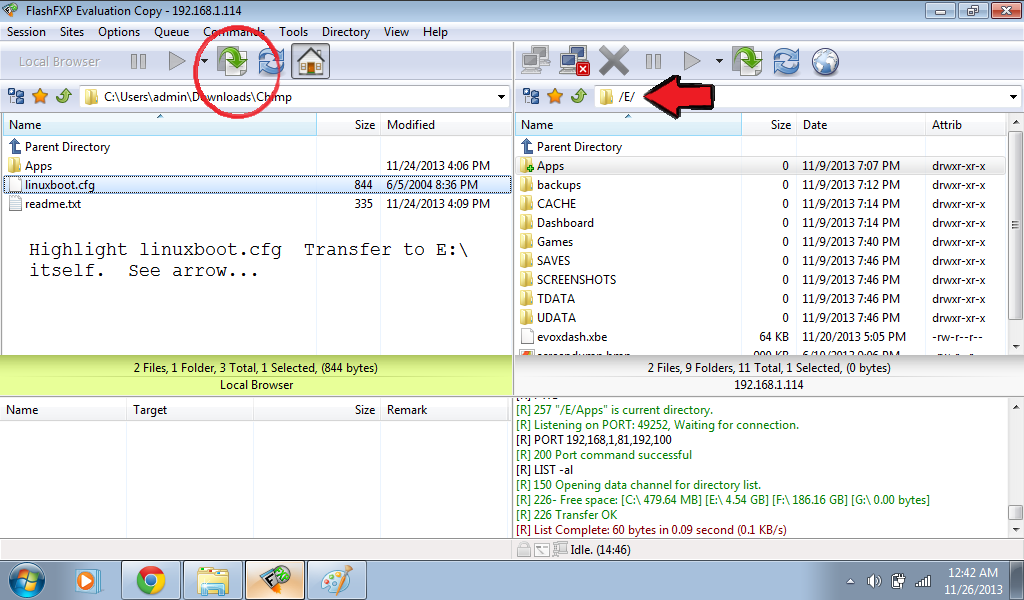
Task: Go up one level in remote pane
Action: [579, 97]
